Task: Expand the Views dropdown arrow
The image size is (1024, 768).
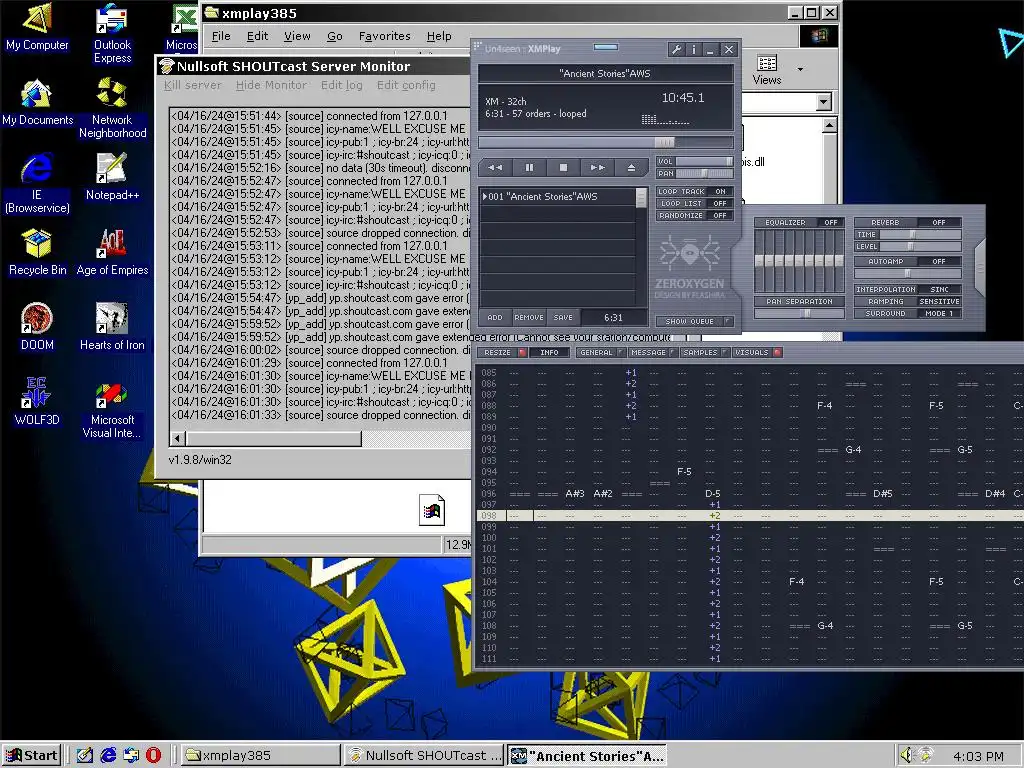Action: pyautogui.click(x=800, y=69)
